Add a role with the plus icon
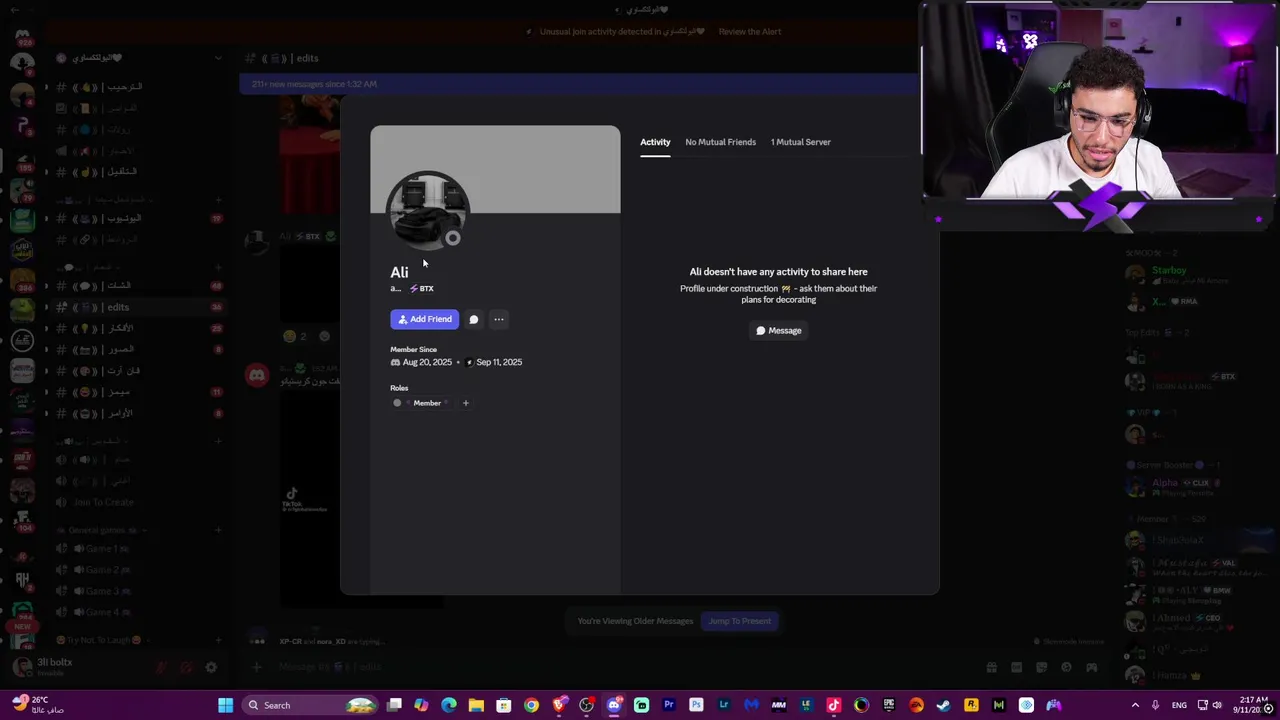The width and height of the screenshot is (1280, 720). [465, 403]
